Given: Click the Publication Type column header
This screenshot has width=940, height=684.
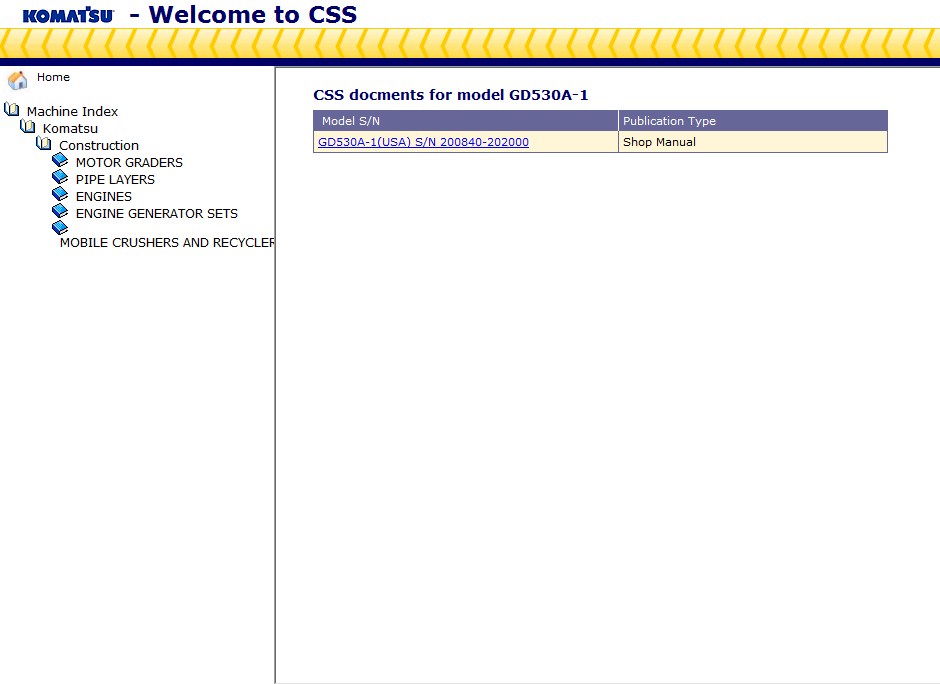Looking at the screenshot, I should [x=753, y=120].
